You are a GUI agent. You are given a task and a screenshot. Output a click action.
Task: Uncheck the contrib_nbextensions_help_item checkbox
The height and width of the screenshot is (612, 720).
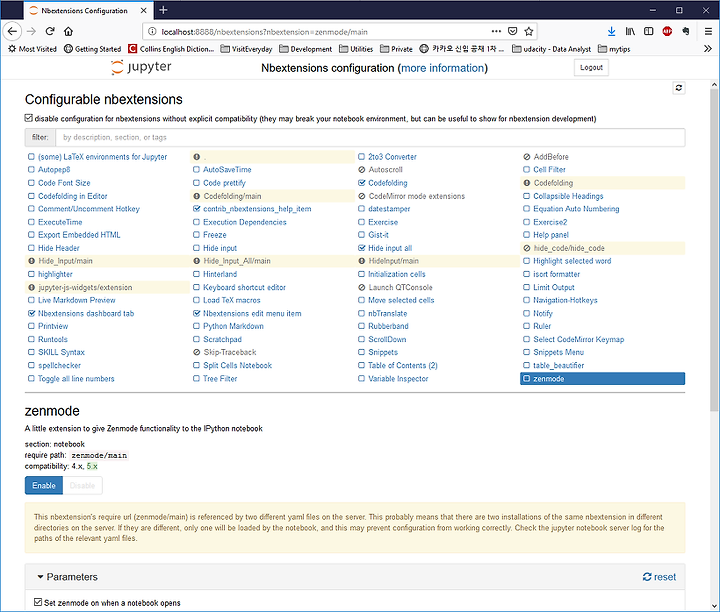[197, 209]
